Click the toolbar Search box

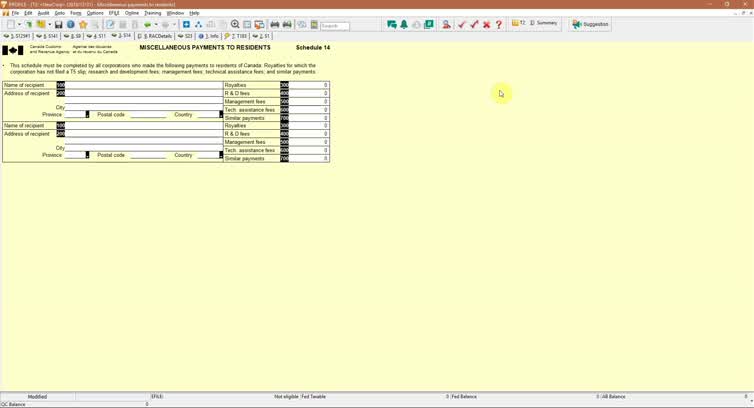coord(335,25)
